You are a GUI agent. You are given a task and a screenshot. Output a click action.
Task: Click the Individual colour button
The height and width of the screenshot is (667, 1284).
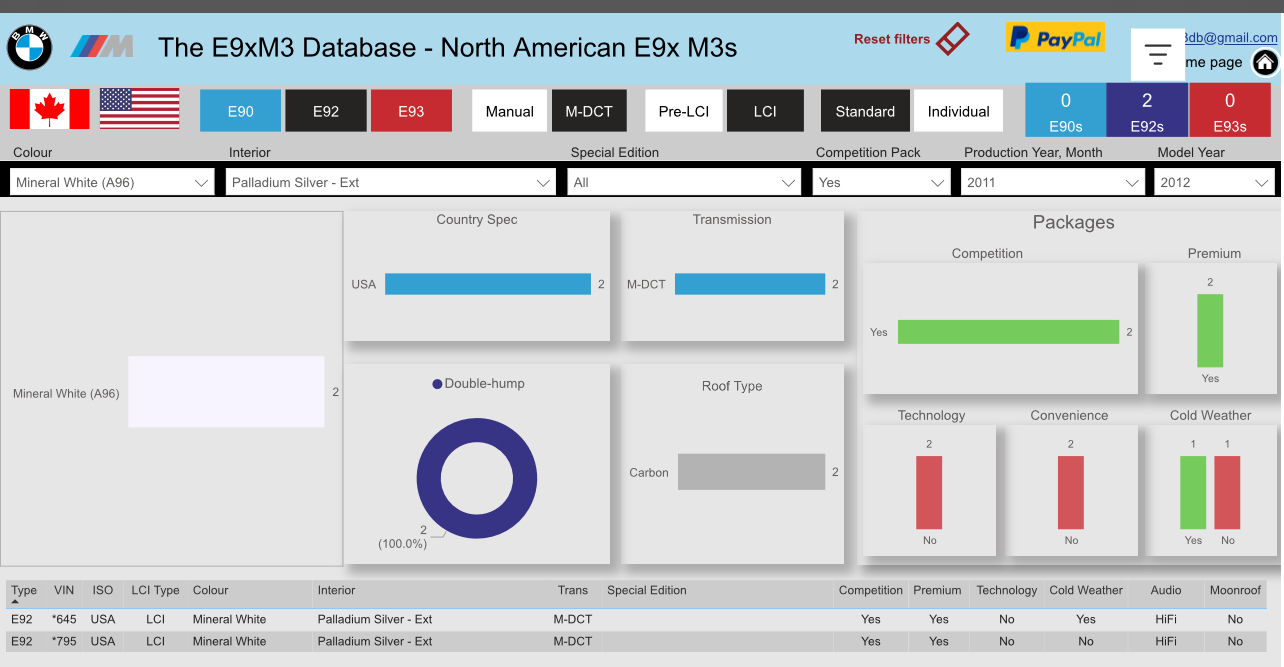[958, 111]
